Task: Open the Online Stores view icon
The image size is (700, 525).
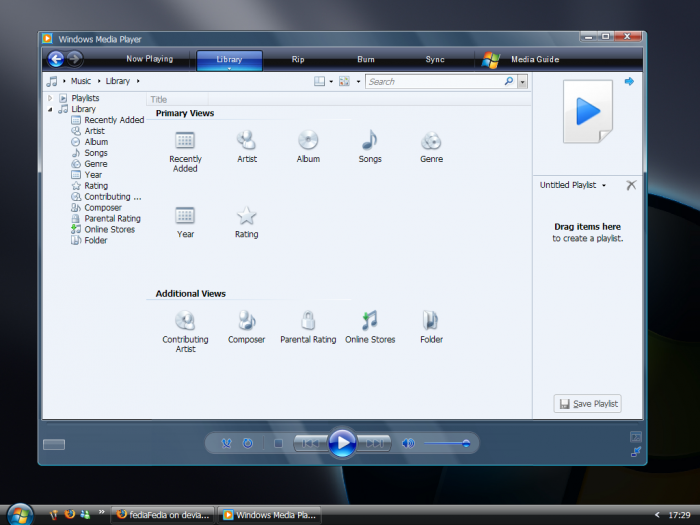Action: [x=370, y=321]
